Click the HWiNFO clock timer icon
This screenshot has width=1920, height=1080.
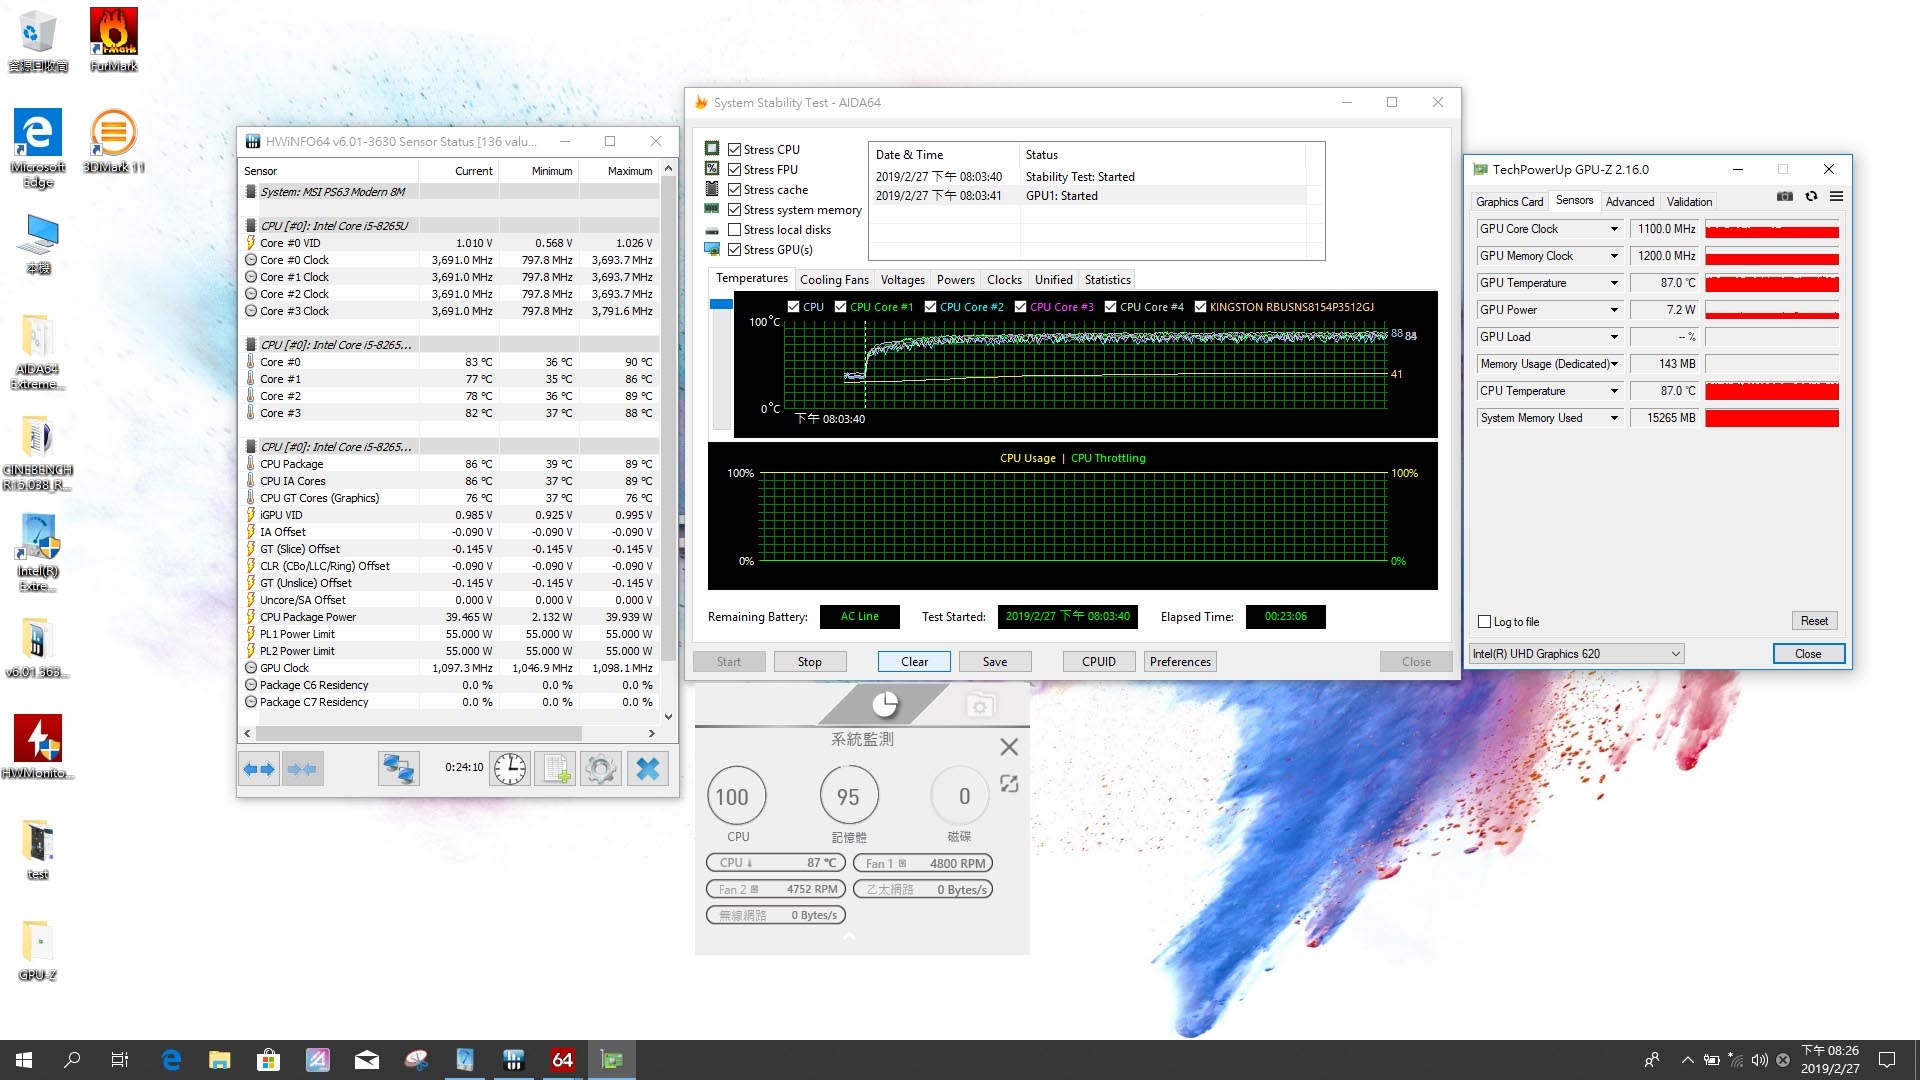coord(510,768)
